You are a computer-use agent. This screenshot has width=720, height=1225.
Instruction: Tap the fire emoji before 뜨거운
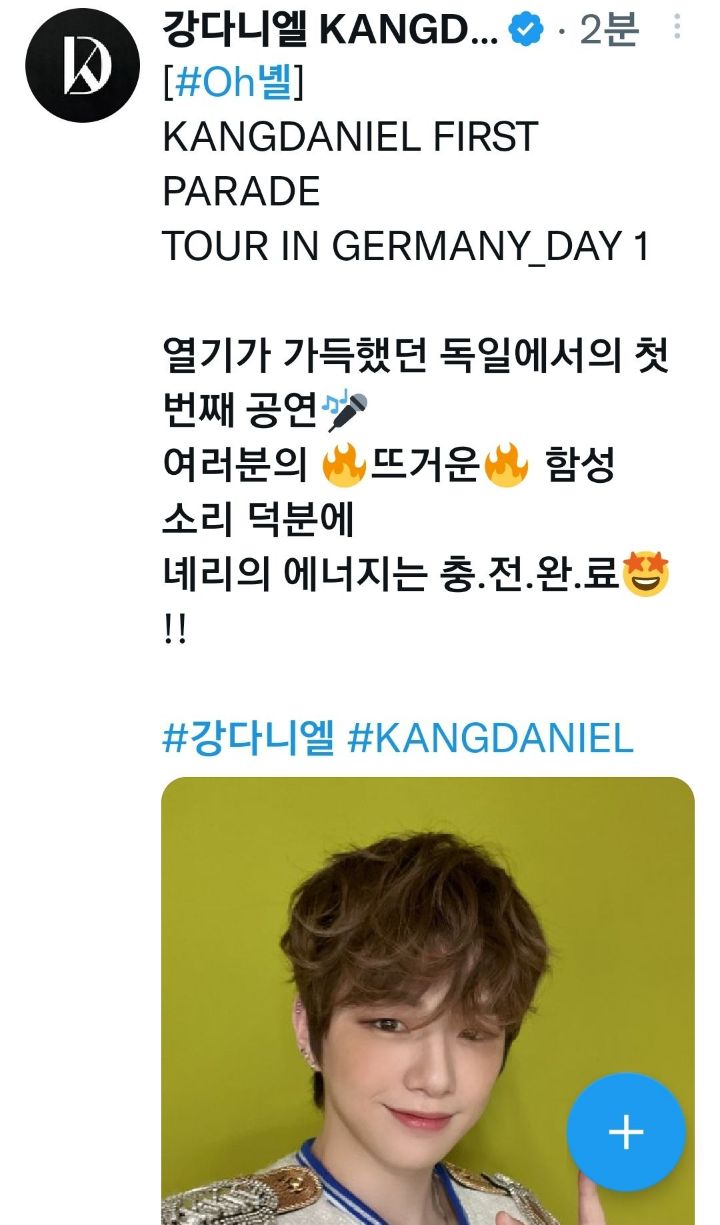[x=345, y=467]
